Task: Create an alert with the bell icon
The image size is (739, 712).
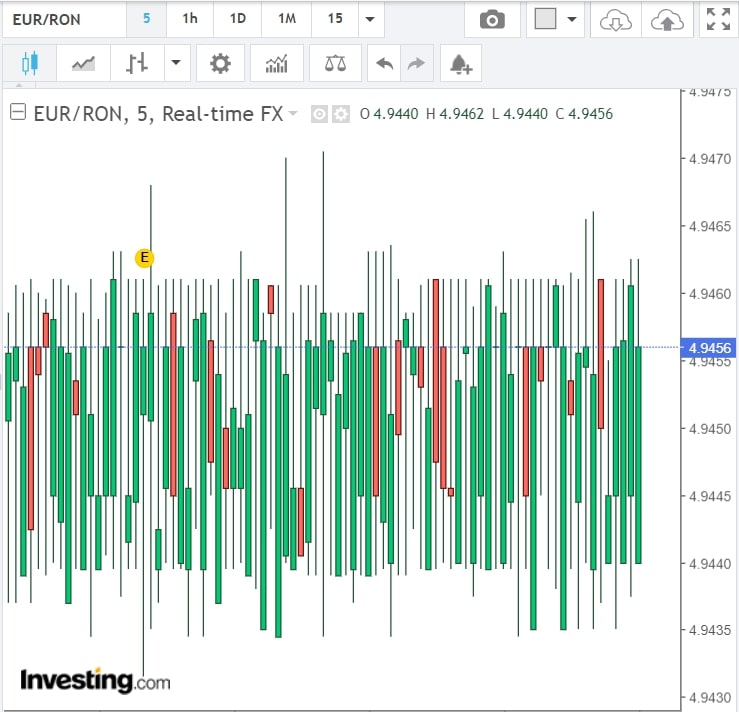Action: pyautogui.click(x=460, y=64)
